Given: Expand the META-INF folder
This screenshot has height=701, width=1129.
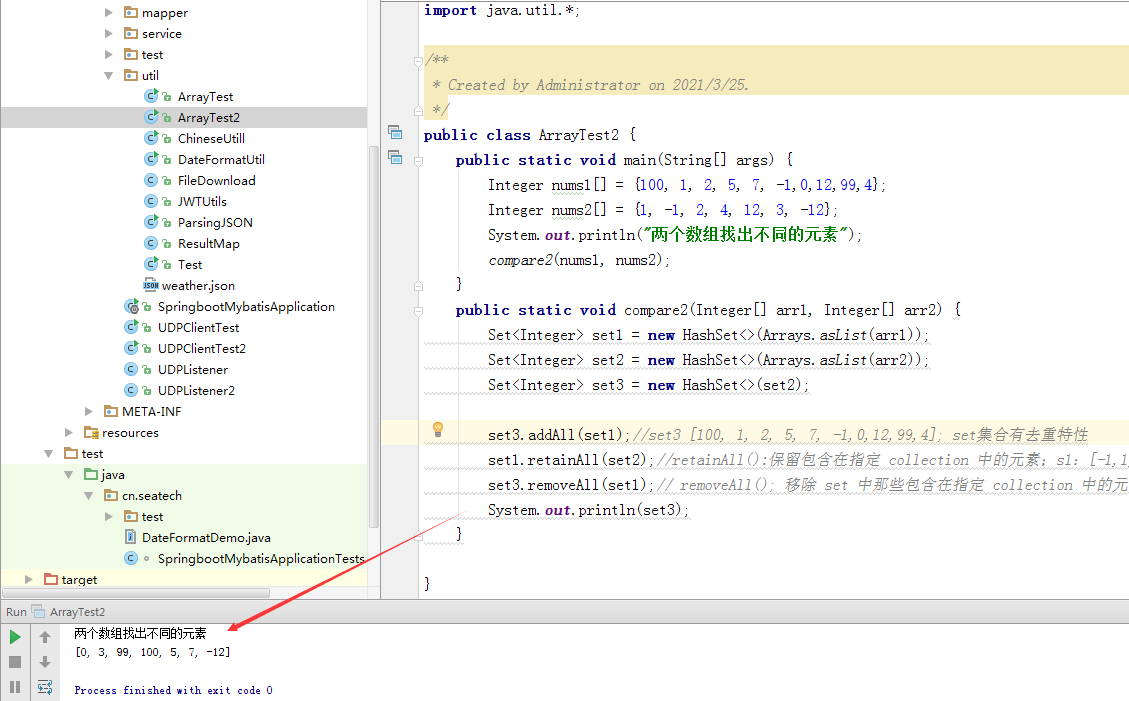Looking at the screenshot, I should pos(89,411).
